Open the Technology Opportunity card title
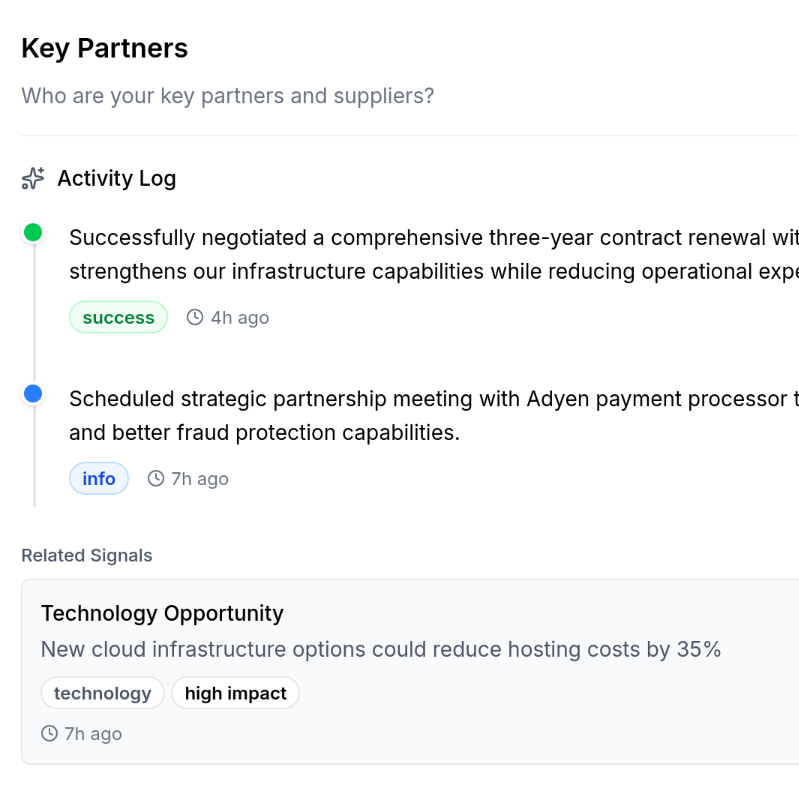The width and height of the screenshot is (799, 787). (162, 613)
